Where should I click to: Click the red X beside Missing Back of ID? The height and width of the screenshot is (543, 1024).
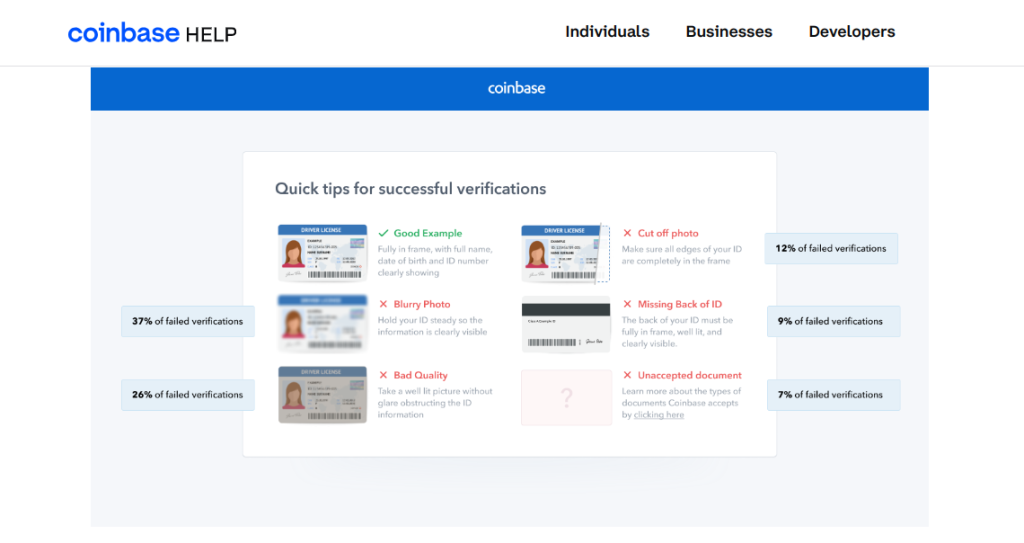[627, 304]
